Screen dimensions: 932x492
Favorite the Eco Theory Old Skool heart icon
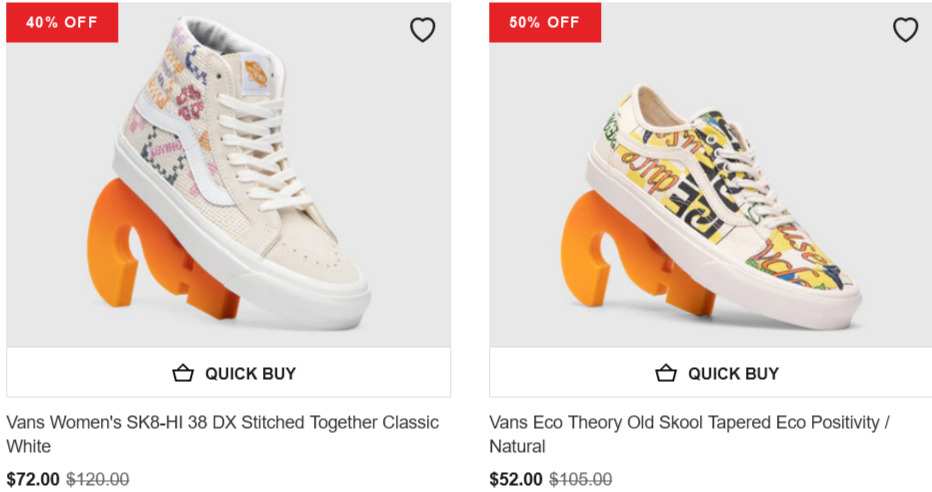[x=905, y=30]
